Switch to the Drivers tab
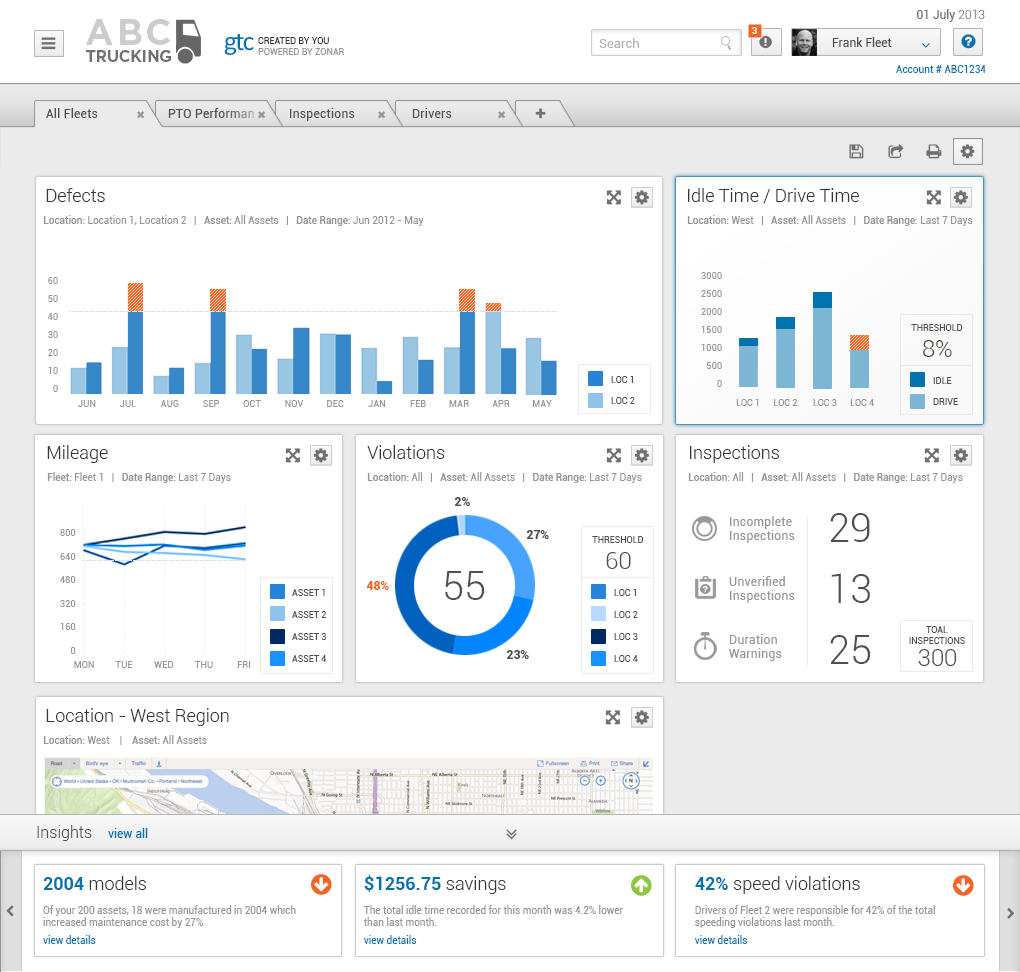 coord(431,114)
